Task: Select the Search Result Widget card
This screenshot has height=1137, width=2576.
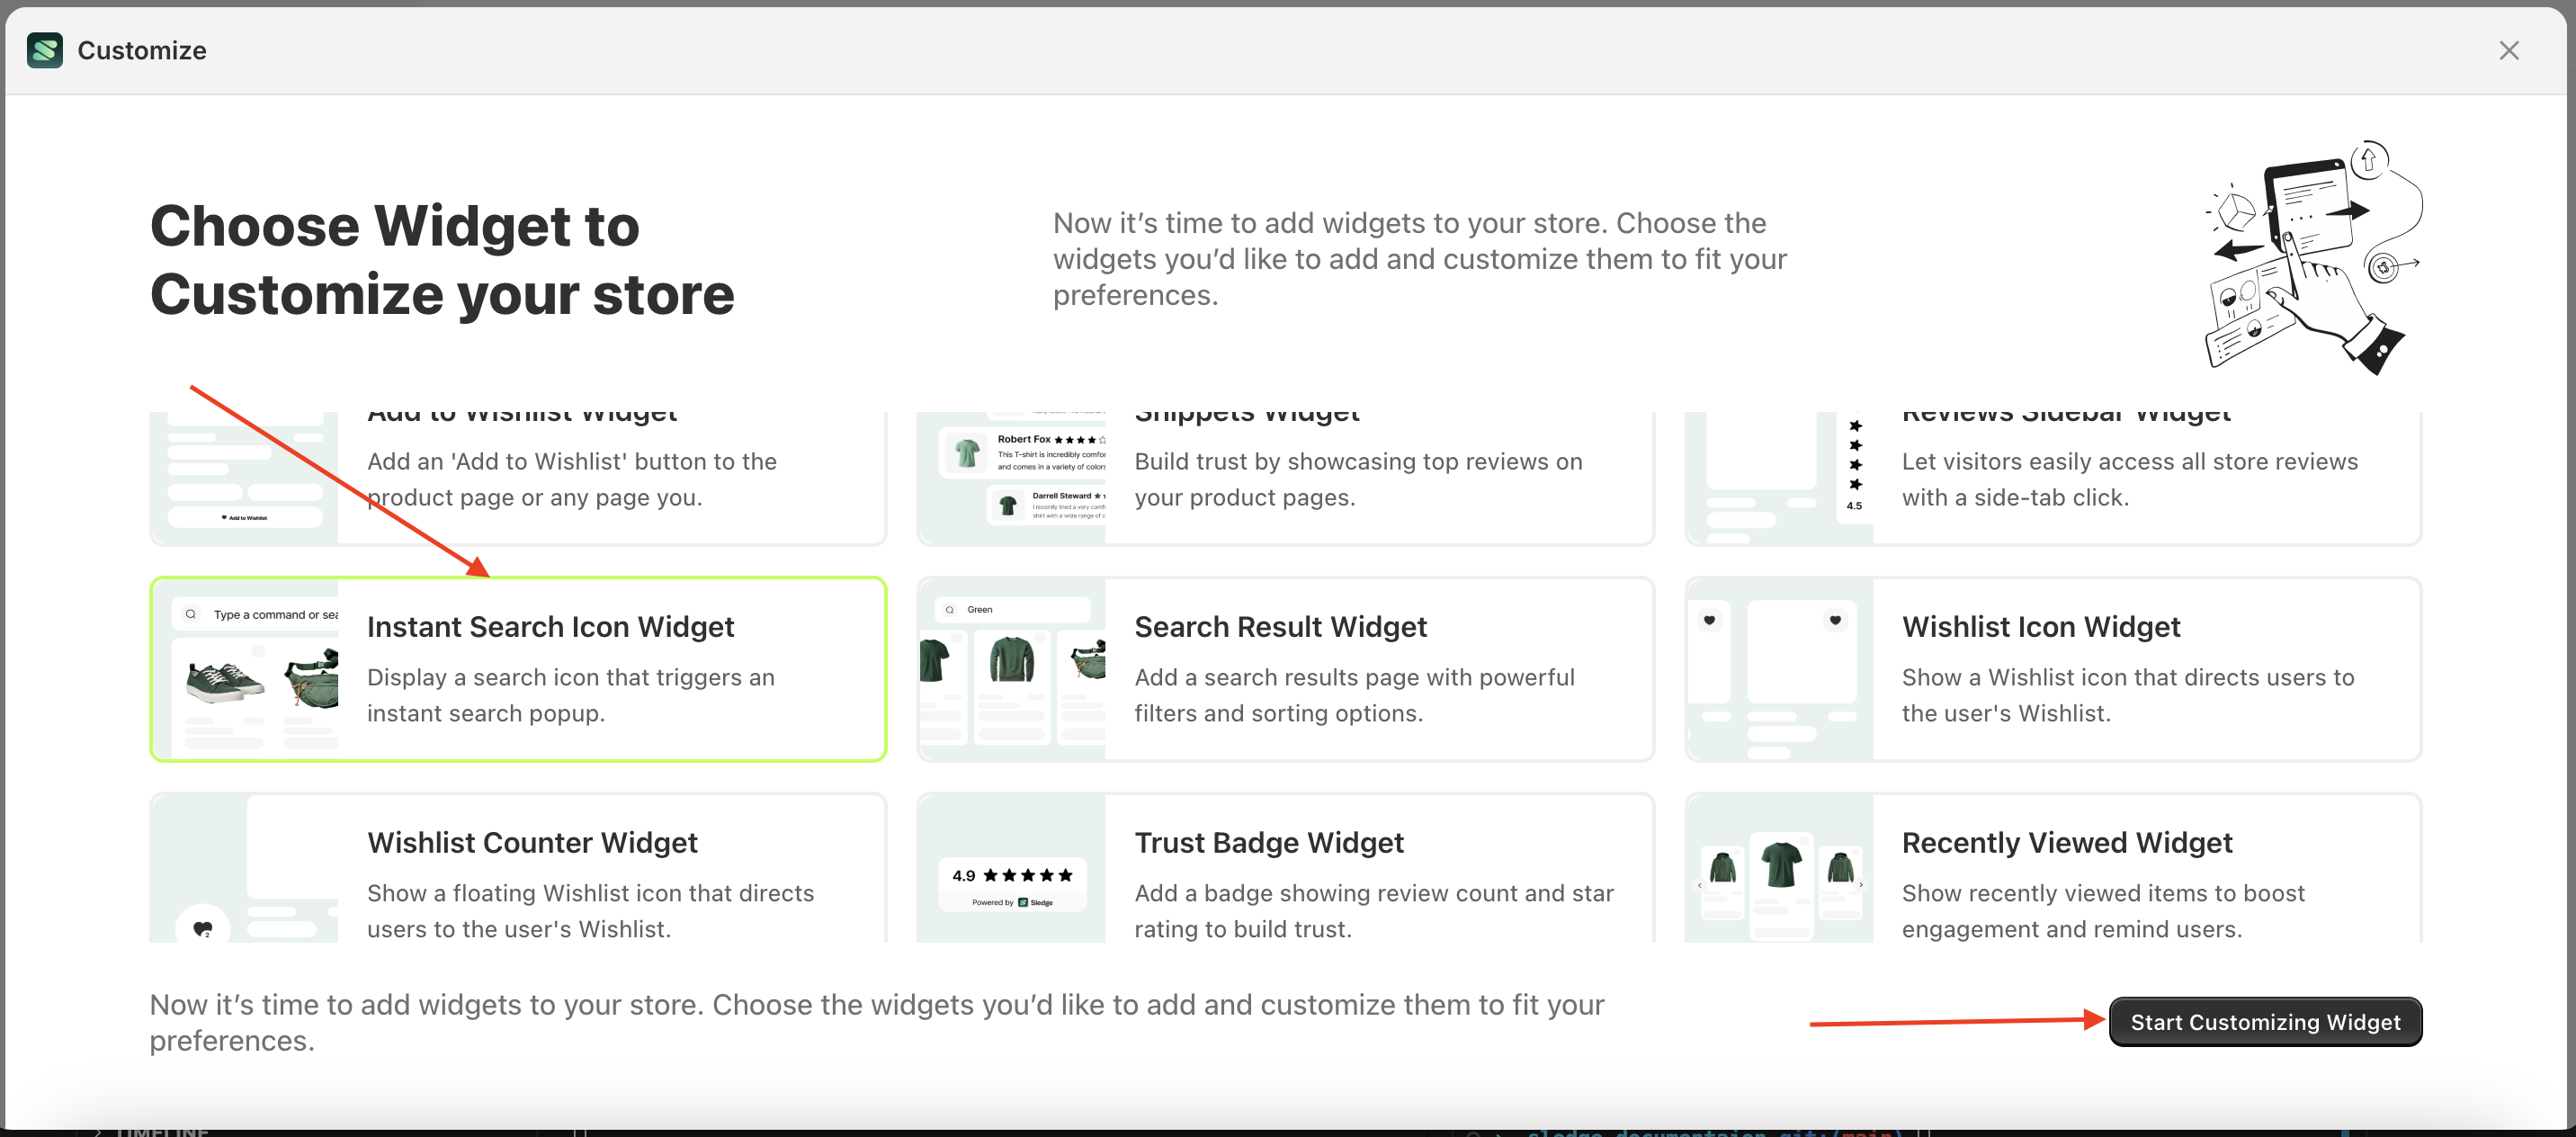Action: pyautogui.click(x=1286, y=668)
